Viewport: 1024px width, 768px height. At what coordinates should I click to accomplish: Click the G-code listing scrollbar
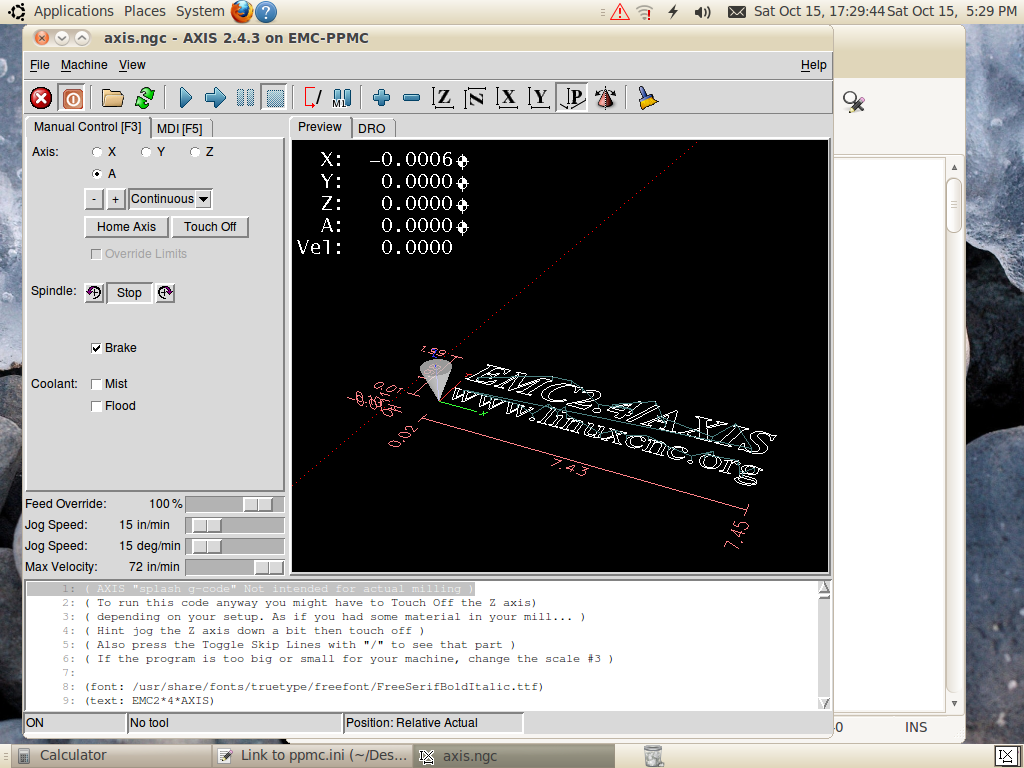(x=824, y=645)
